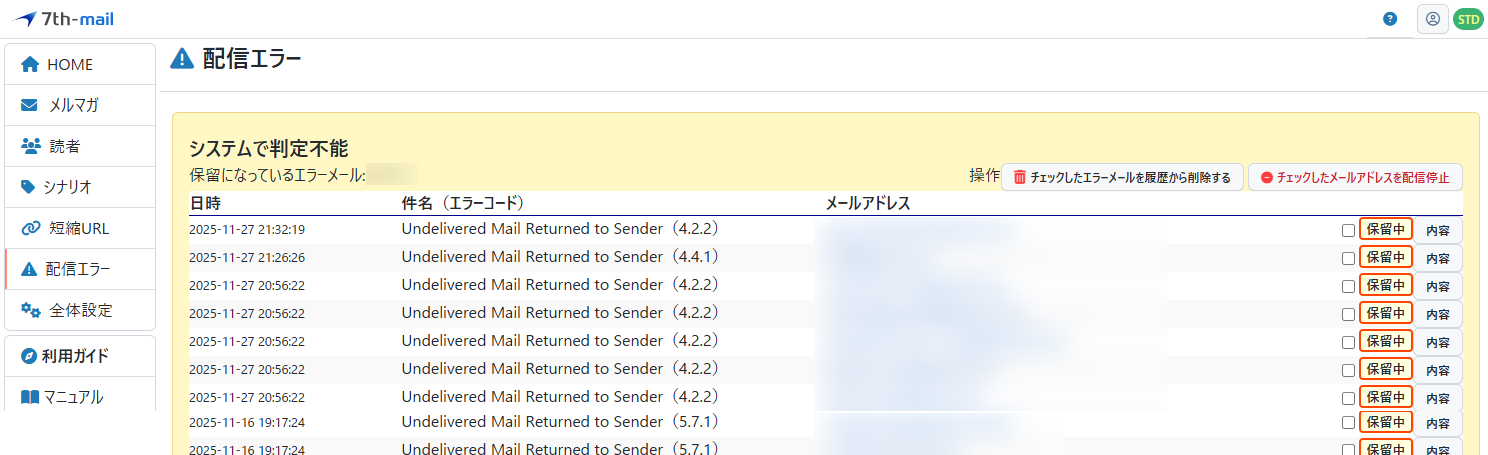The image size is (1488, 455).
Task: Open 全体設定 settings menu
Action: click(x=80, y=310)
